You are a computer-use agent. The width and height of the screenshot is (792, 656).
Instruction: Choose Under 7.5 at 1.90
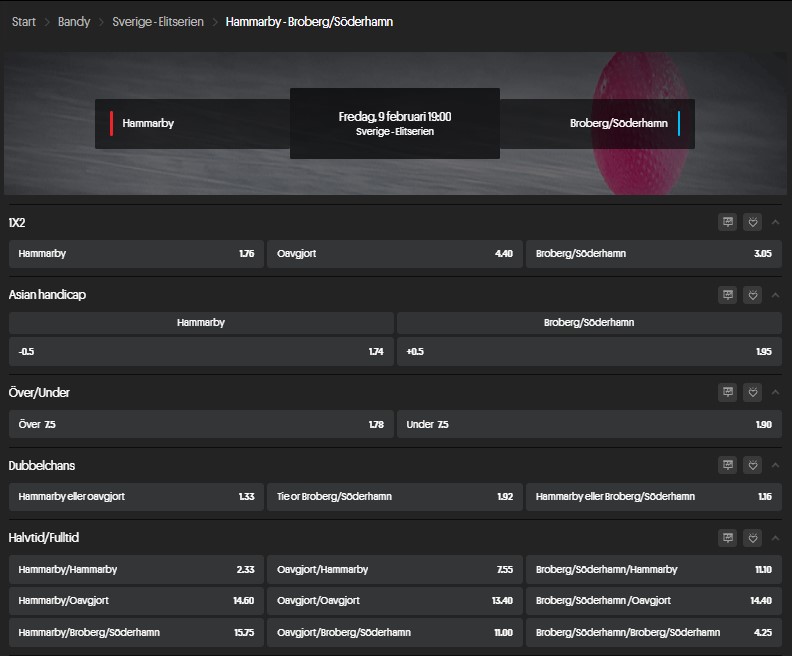click(589, 424)
